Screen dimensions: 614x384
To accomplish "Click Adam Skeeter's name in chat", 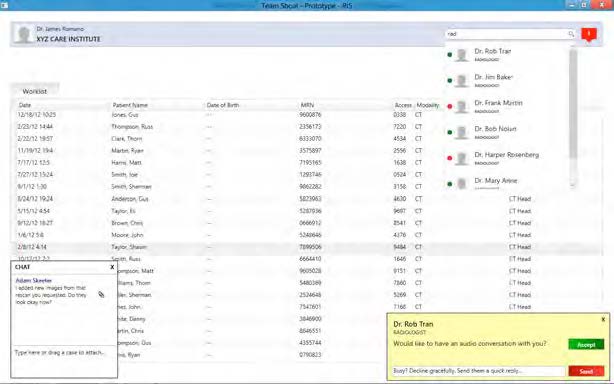I will (x=34, y=281).
